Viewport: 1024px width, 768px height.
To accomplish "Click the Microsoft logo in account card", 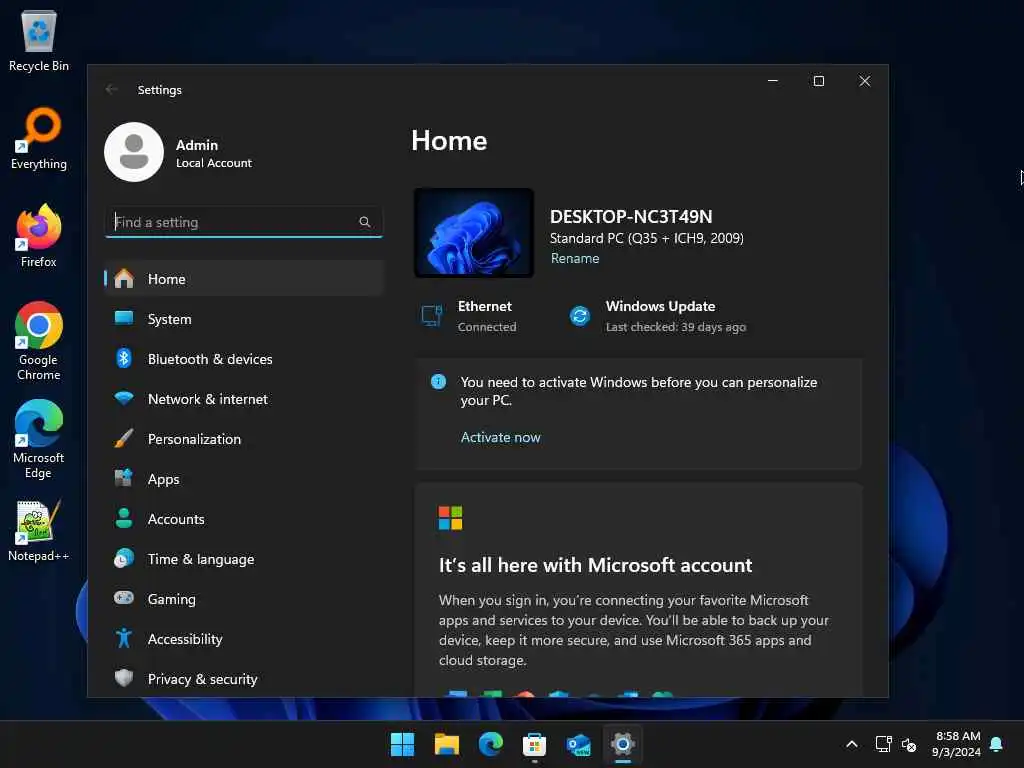I will pos(451,518).
